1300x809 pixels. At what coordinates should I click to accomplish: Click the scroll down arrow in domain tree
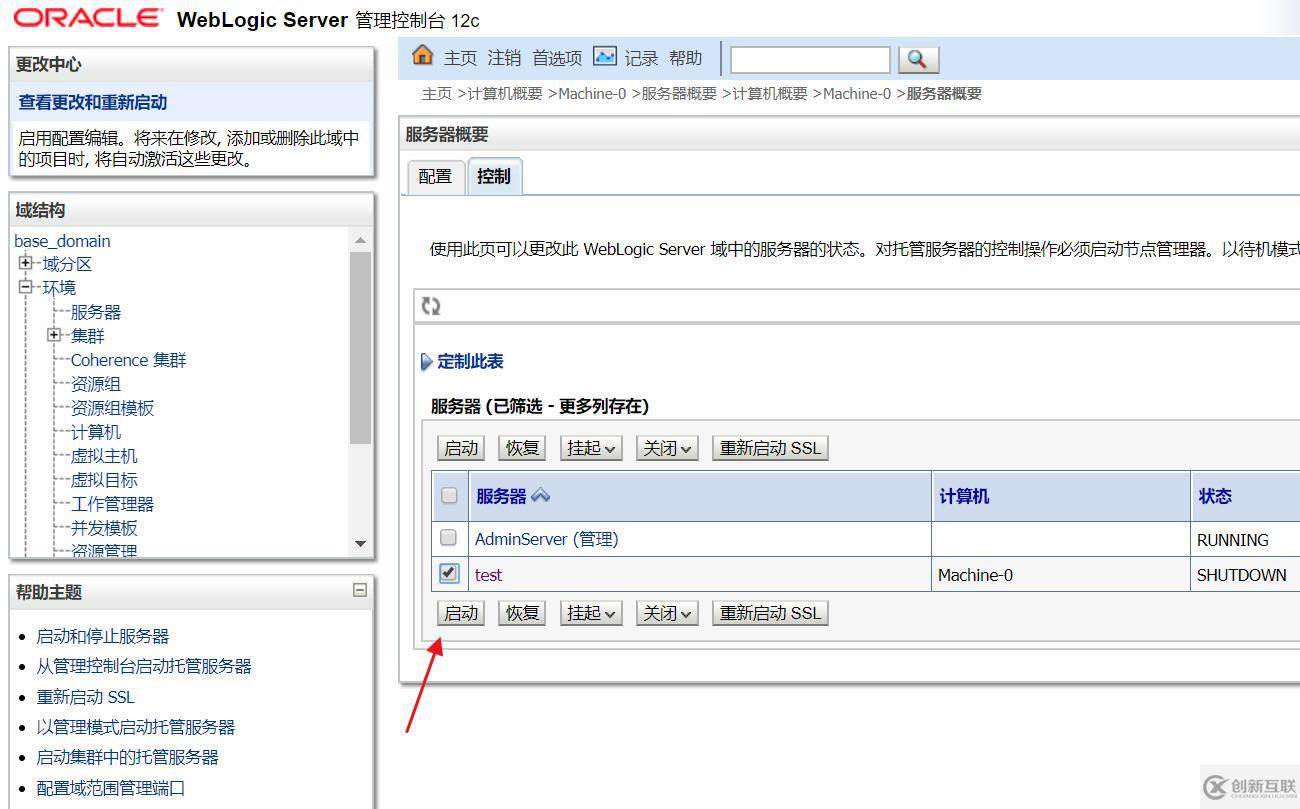(360, 543)
